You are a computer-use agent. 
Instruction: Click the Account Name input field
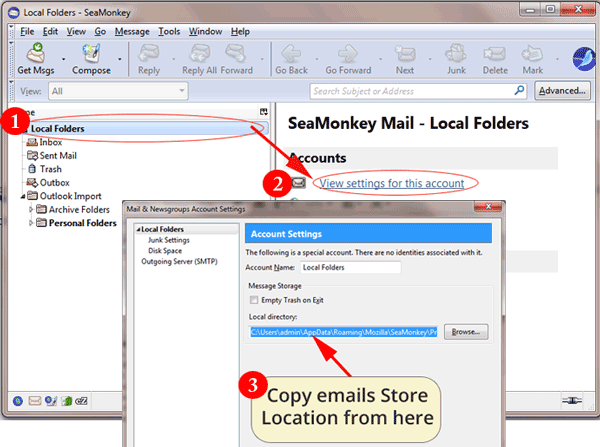point(351,268)
